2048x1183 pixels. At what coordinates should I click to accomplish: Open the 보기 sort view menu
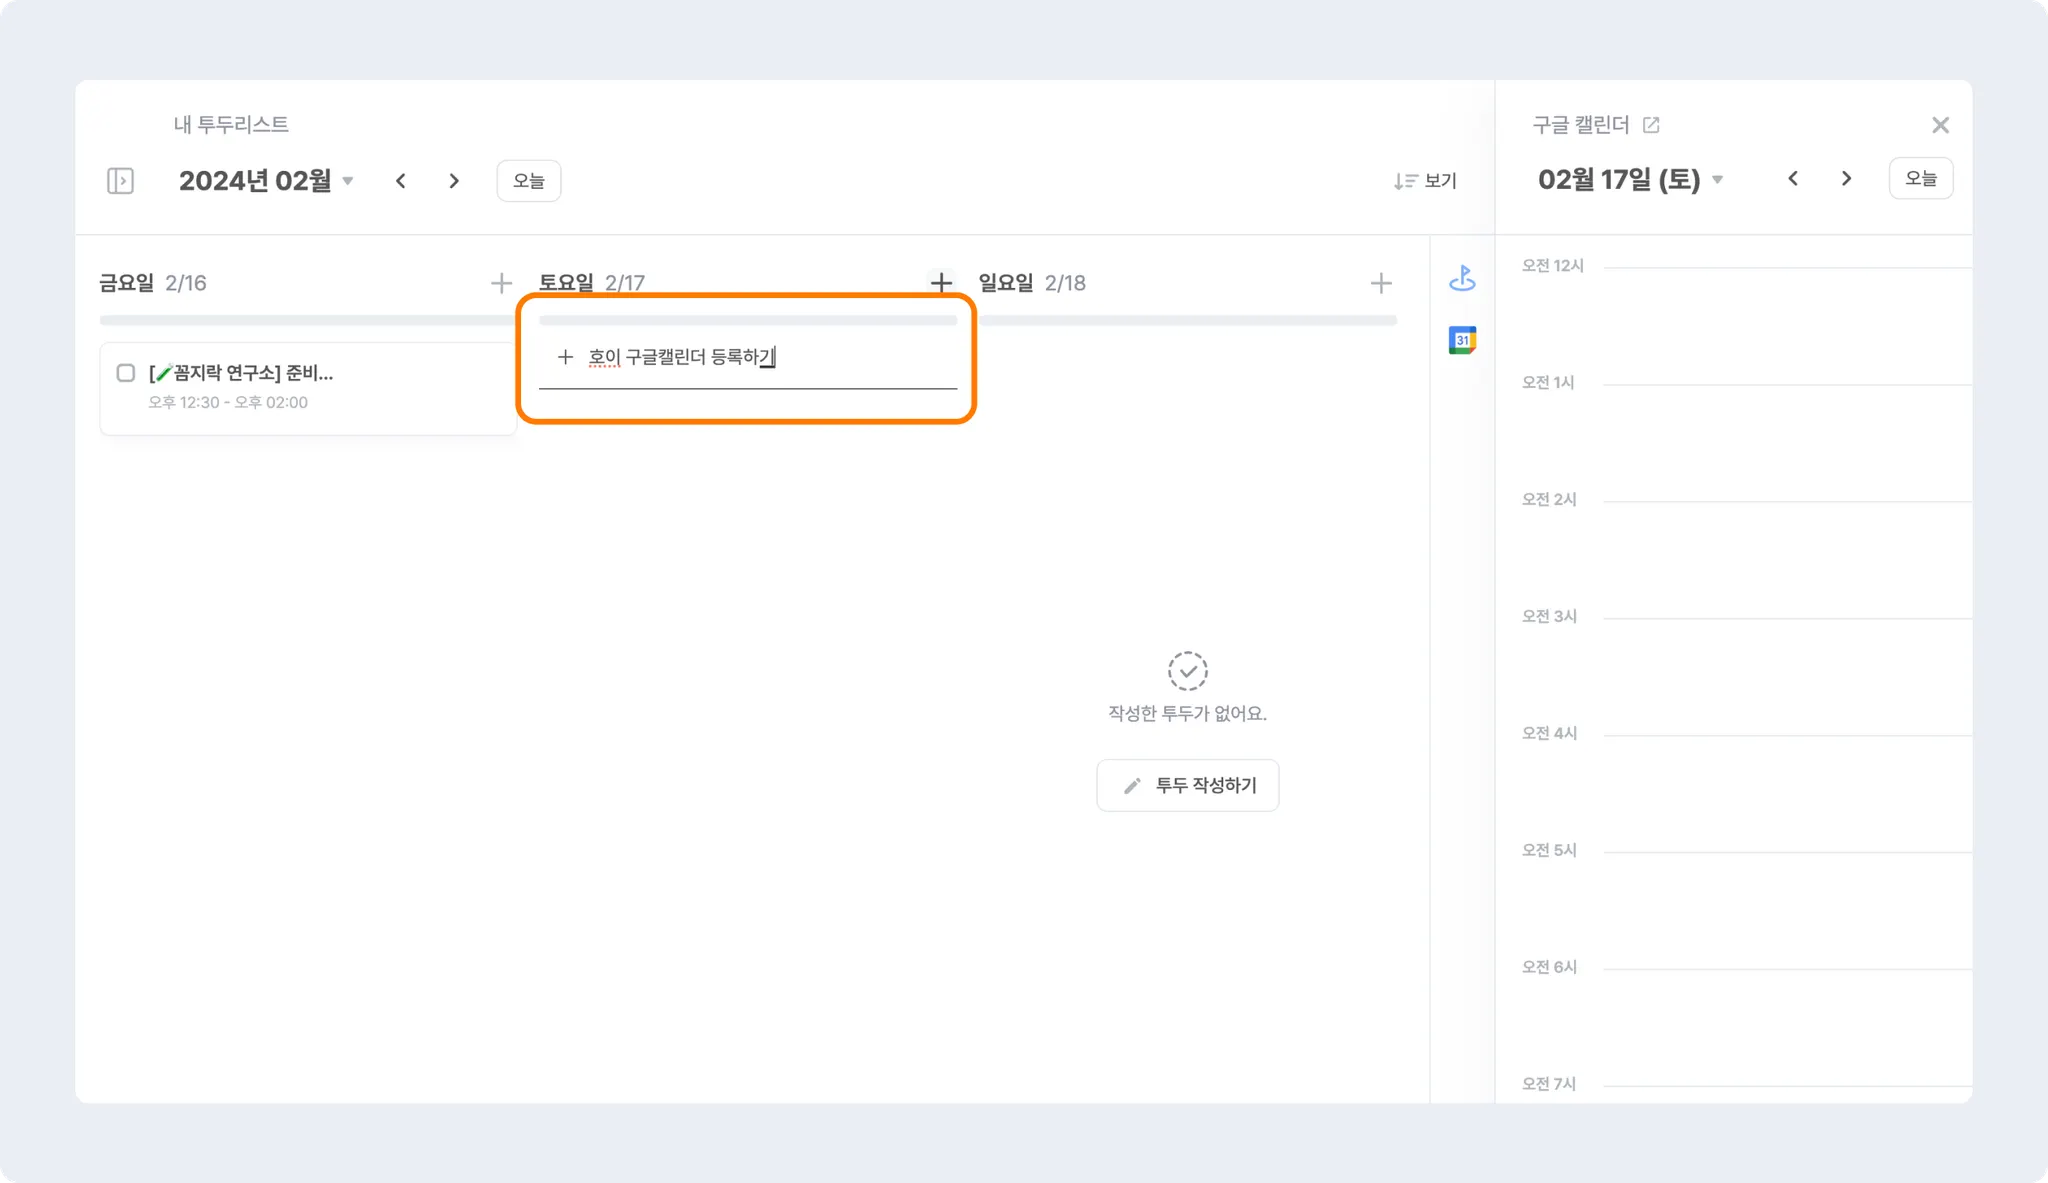point(1425,181)
